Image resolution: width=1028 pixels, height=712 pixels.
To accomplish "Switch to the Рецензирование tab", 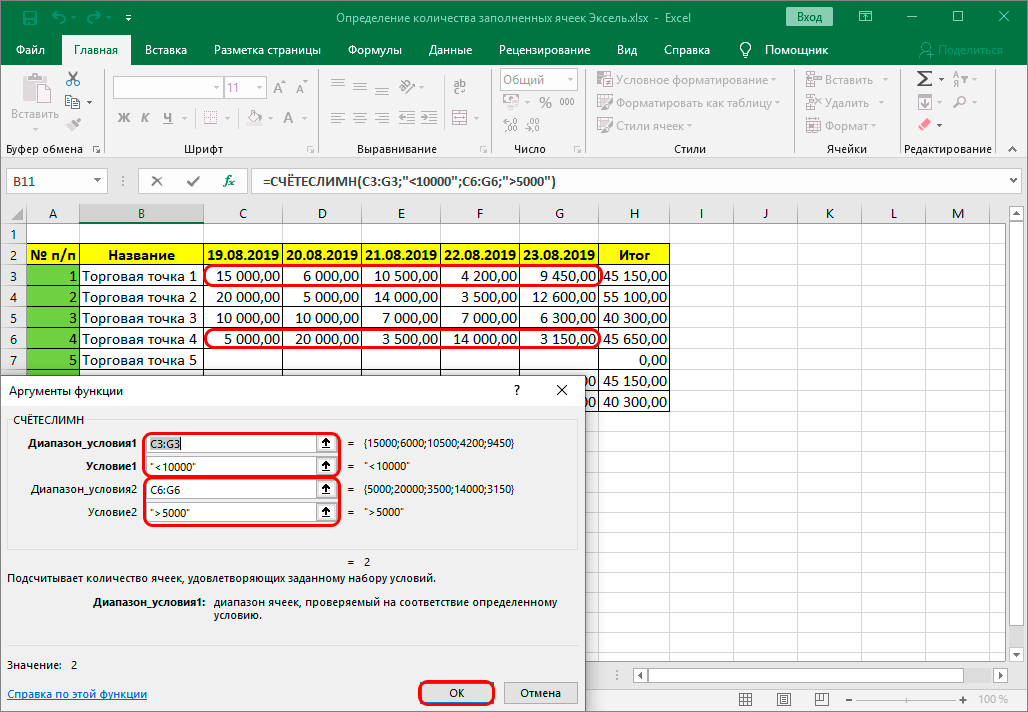I will pos(544,50).
